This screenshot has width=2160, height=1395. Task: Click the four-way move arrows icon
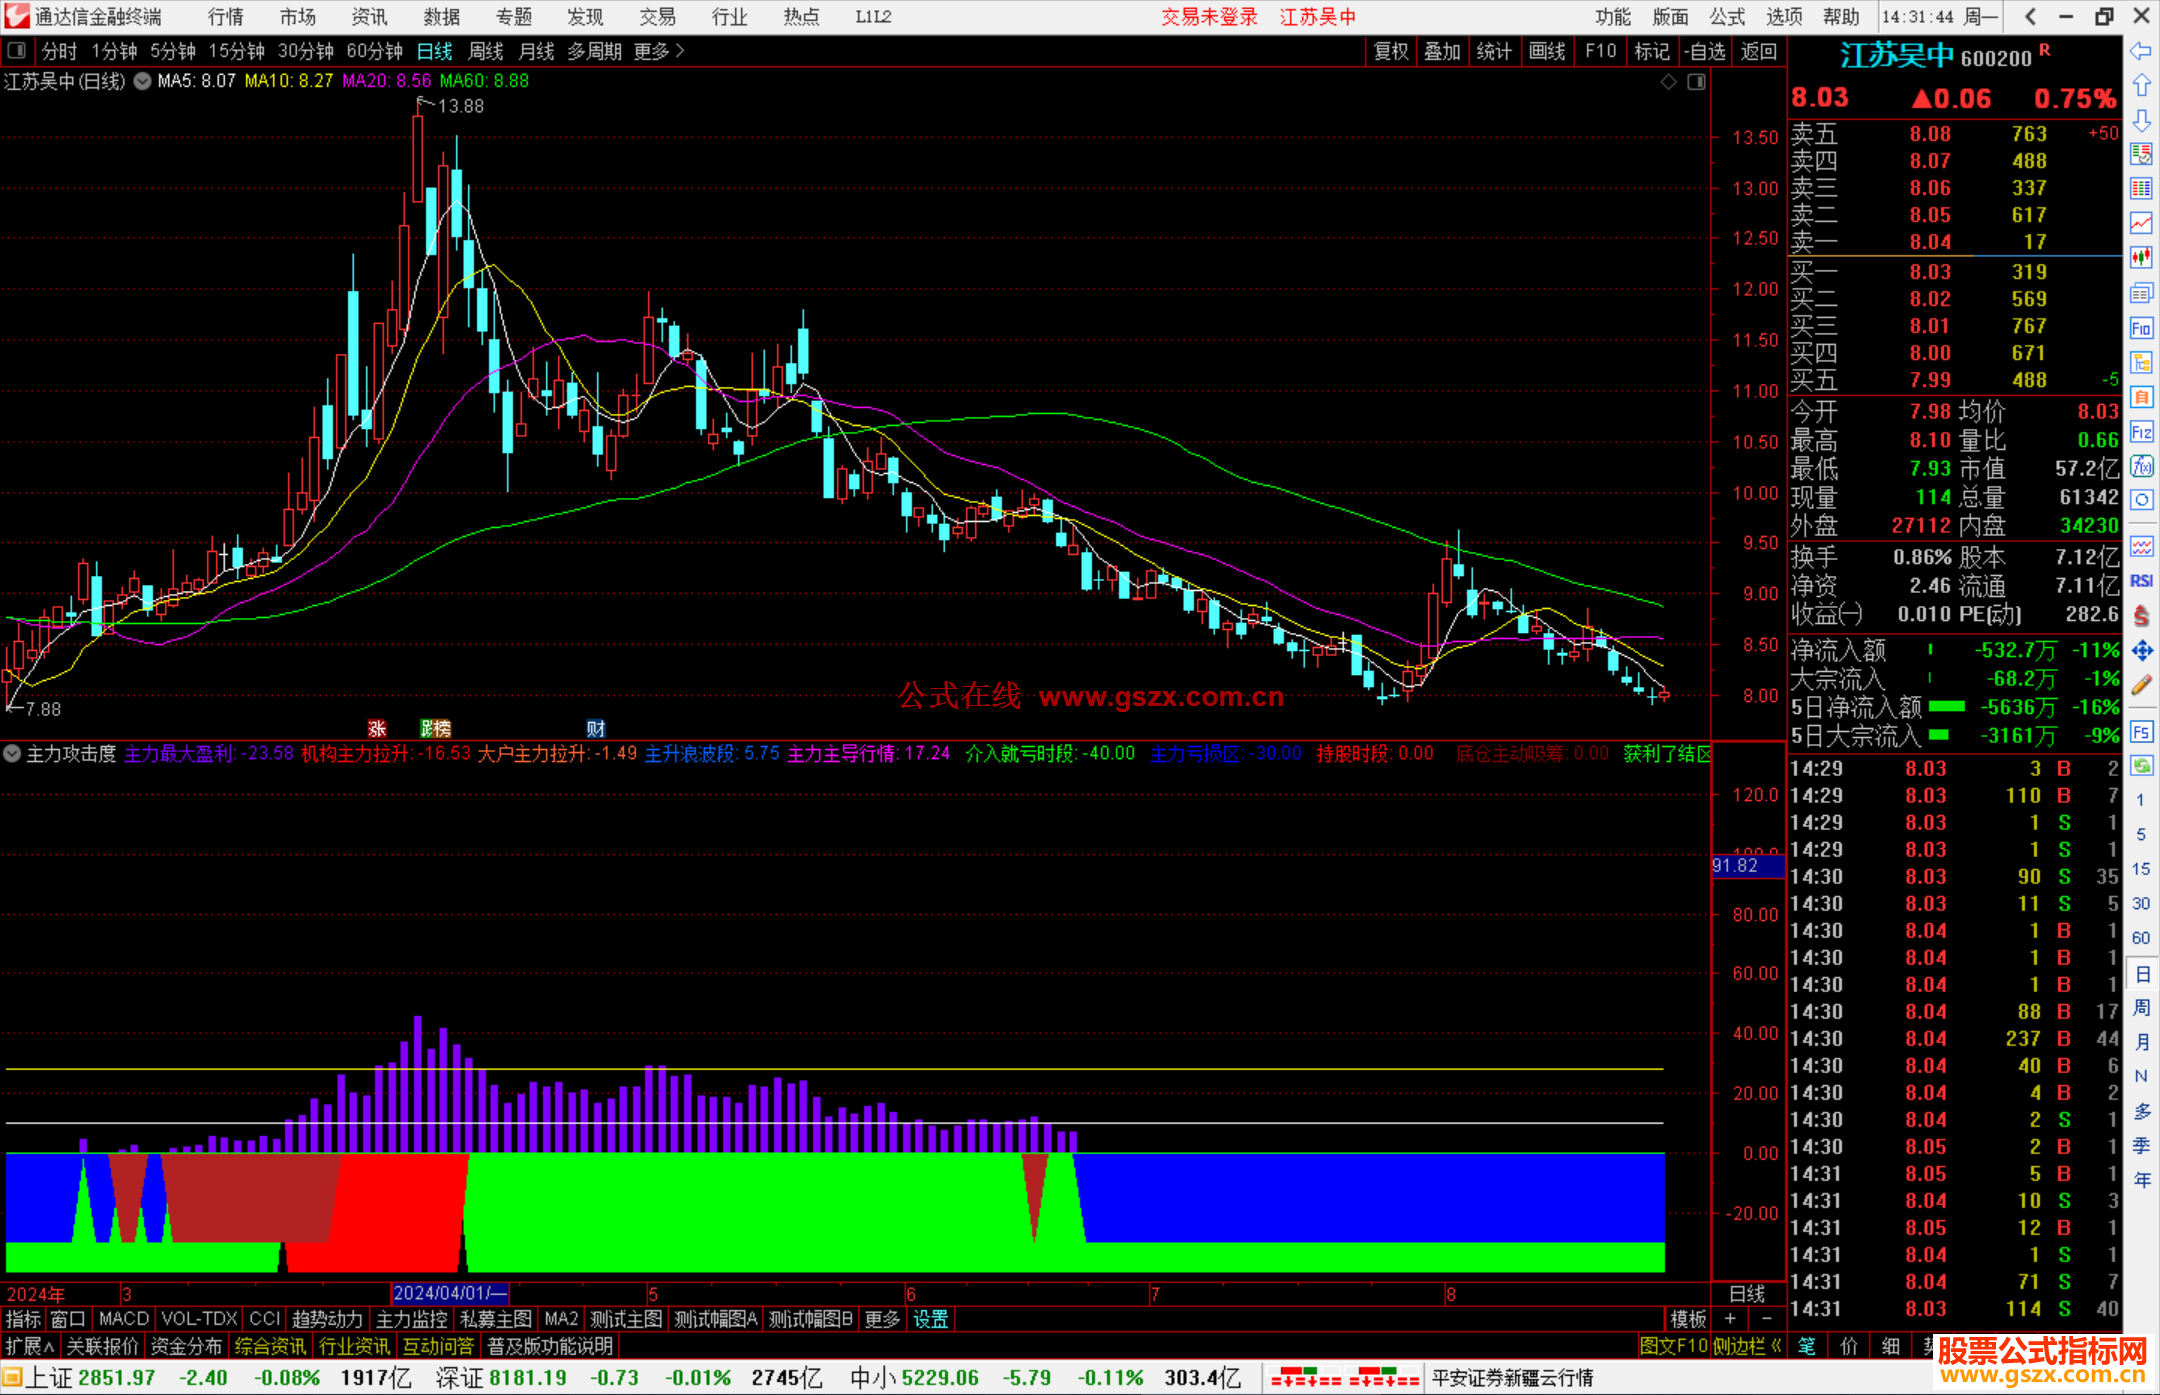coord(2141,651)
